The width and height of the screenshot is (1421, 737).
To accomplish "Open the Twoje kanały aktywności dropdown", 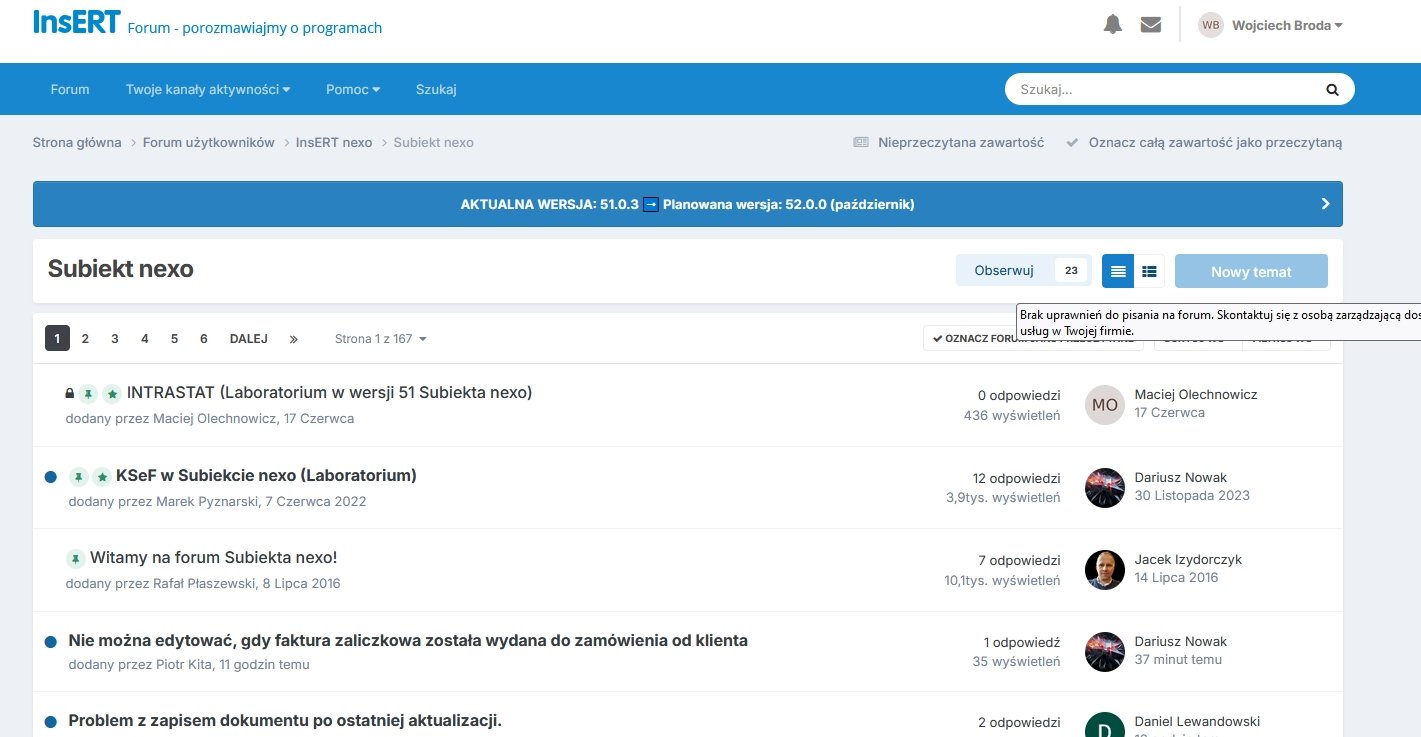I will pos(207,89).
